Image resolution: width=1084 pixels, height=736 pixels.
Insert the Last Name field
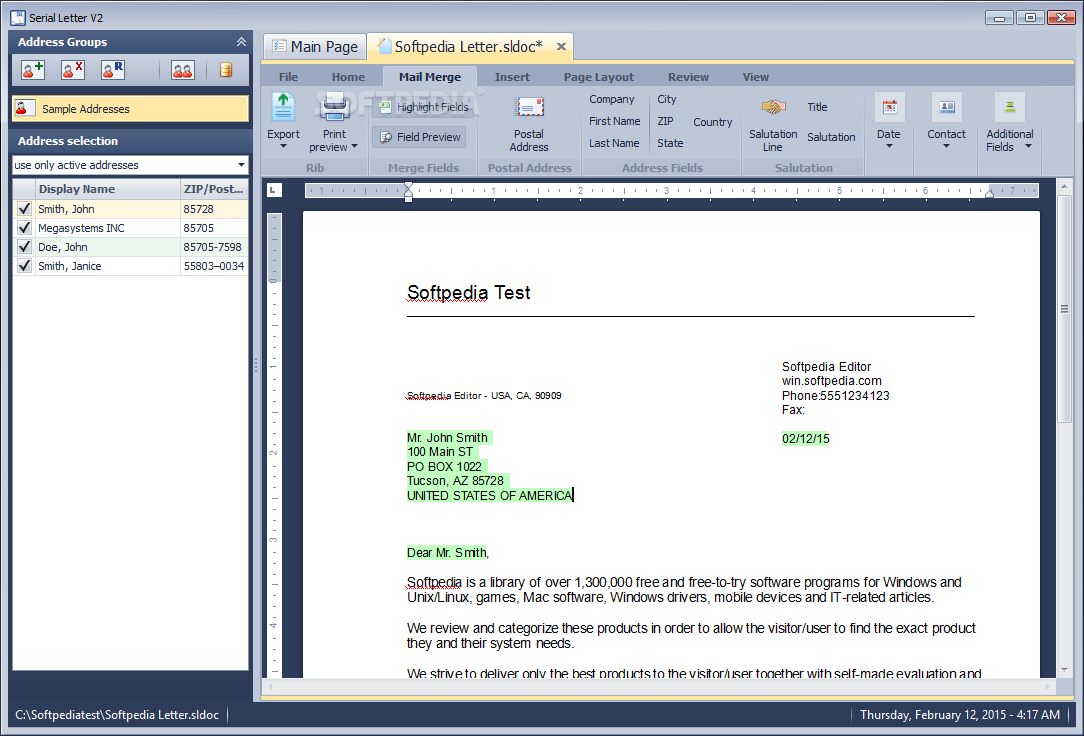point(614,143)
